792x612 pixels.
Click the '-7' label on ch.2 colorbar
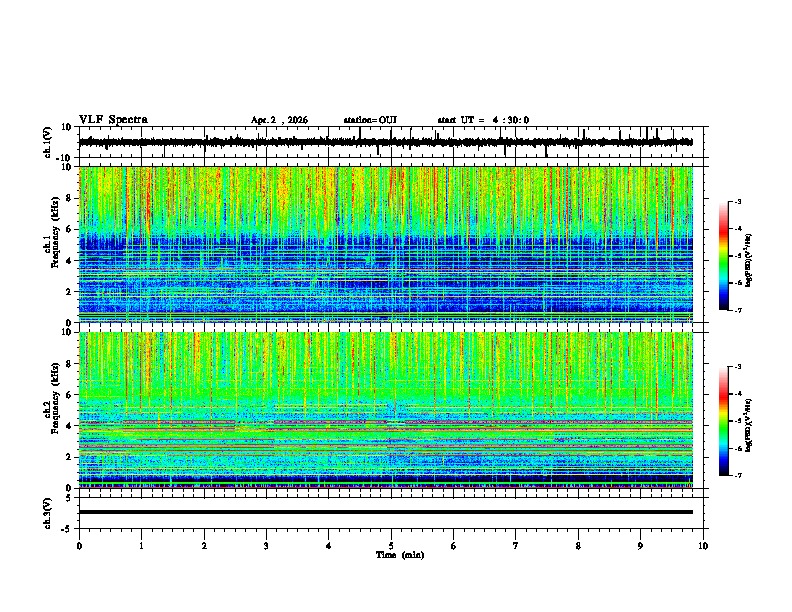[737, 475]
